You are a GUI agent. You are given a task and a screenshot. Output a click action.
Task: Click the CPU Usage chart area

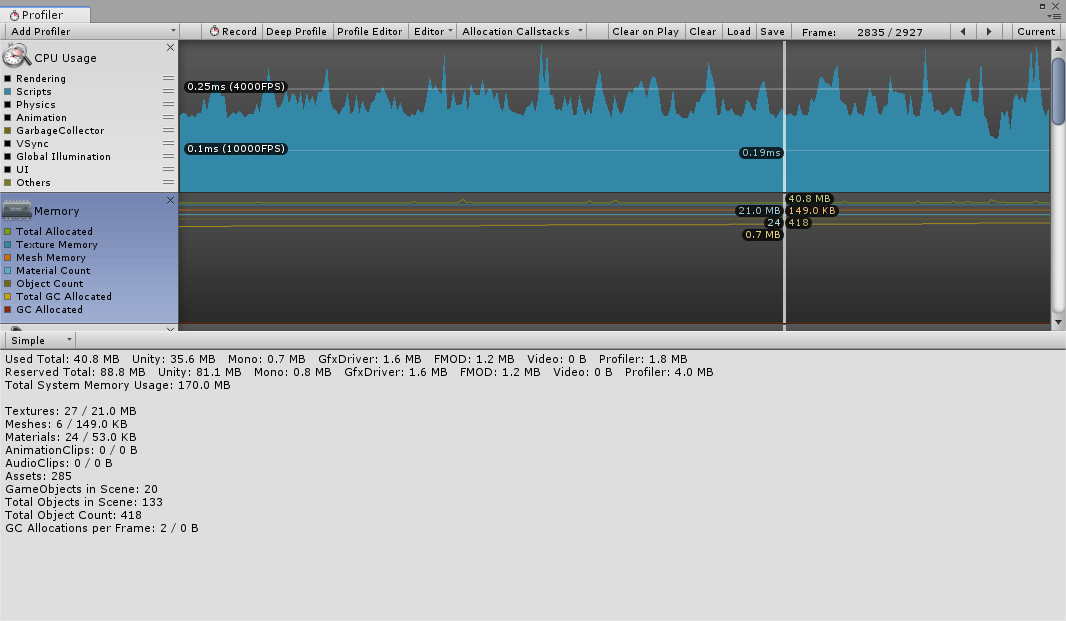(x=615, y=116)
